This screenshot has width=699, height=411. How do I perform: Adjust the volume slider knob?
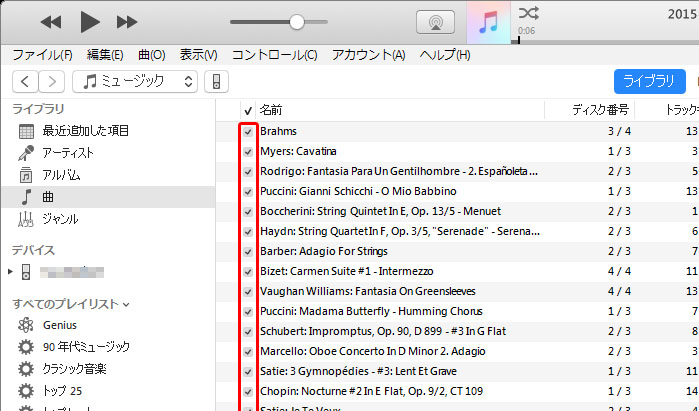tap(296, 22)
